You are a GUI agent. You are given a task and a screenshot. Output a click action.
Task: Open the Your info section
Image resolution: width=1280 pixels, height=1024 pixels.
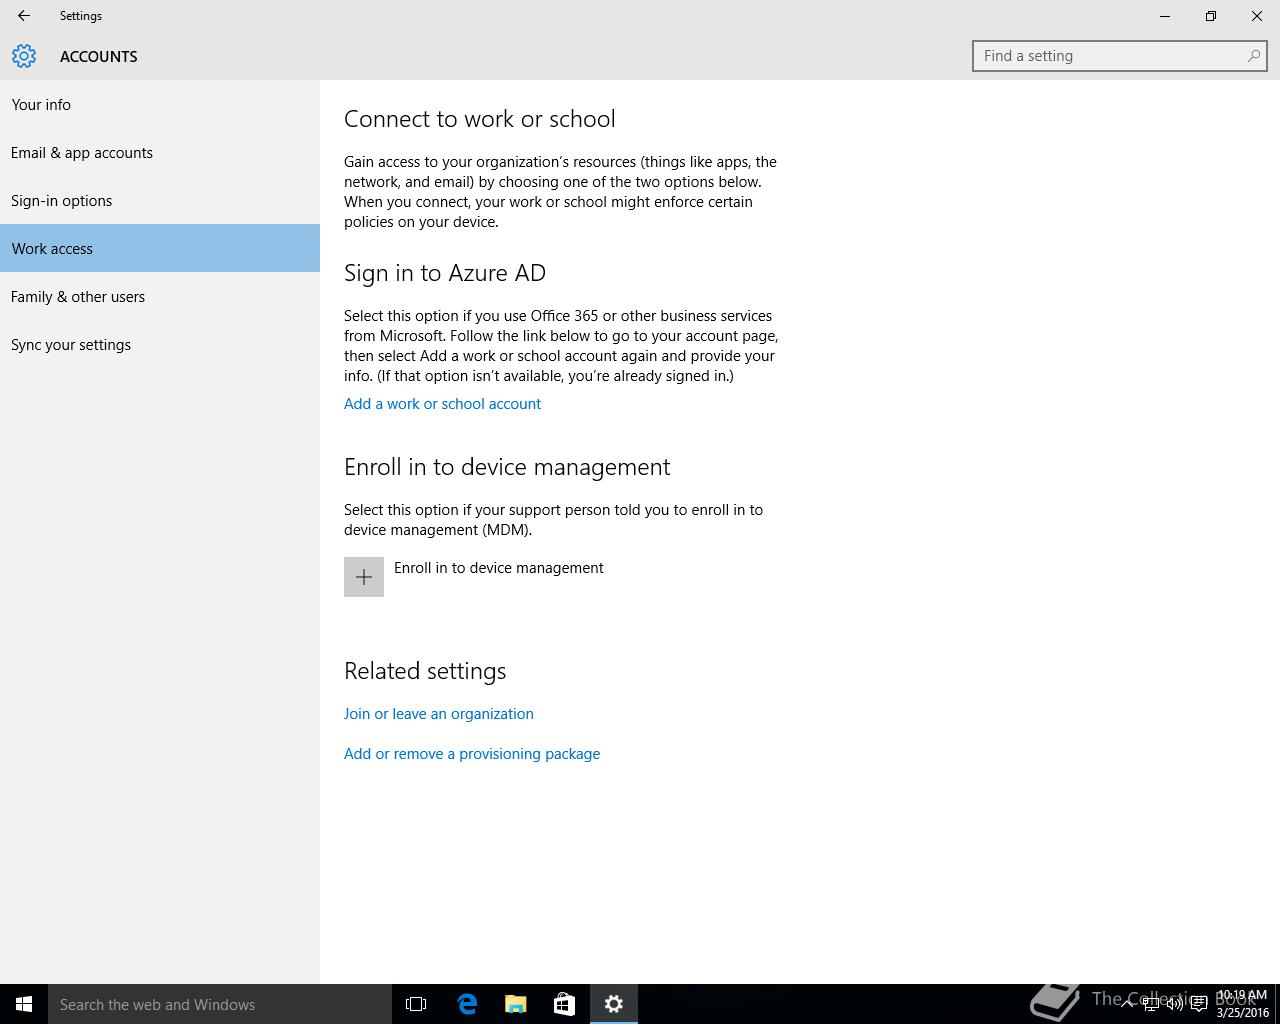[x=160, y=104]
